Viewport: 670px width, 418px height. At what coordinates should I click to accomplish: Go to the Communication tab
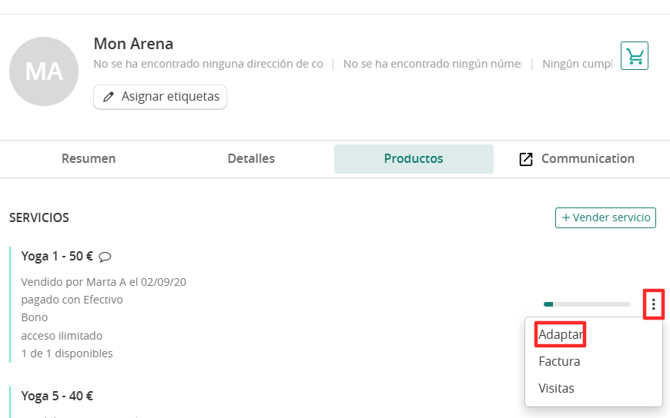tap(577, 159)
